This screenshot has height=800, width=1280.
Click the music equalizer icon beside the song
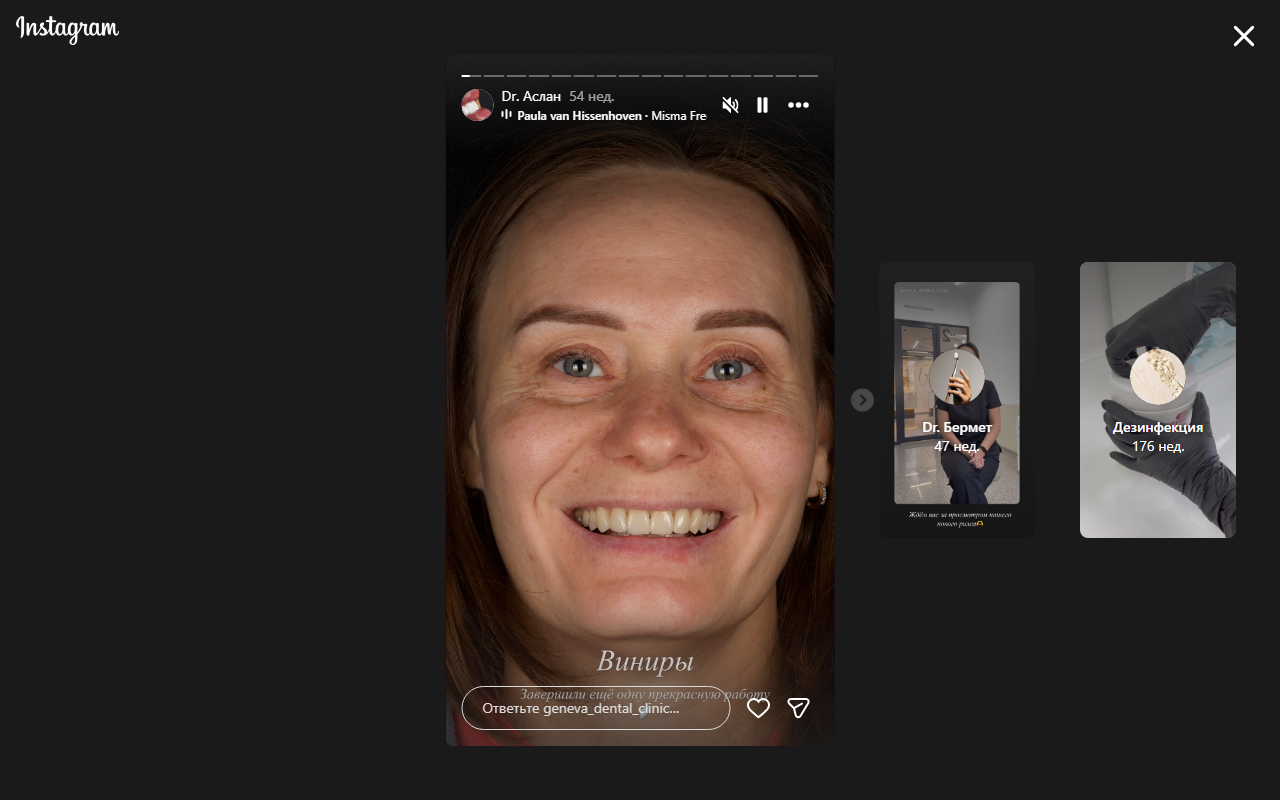coord(507,116)
